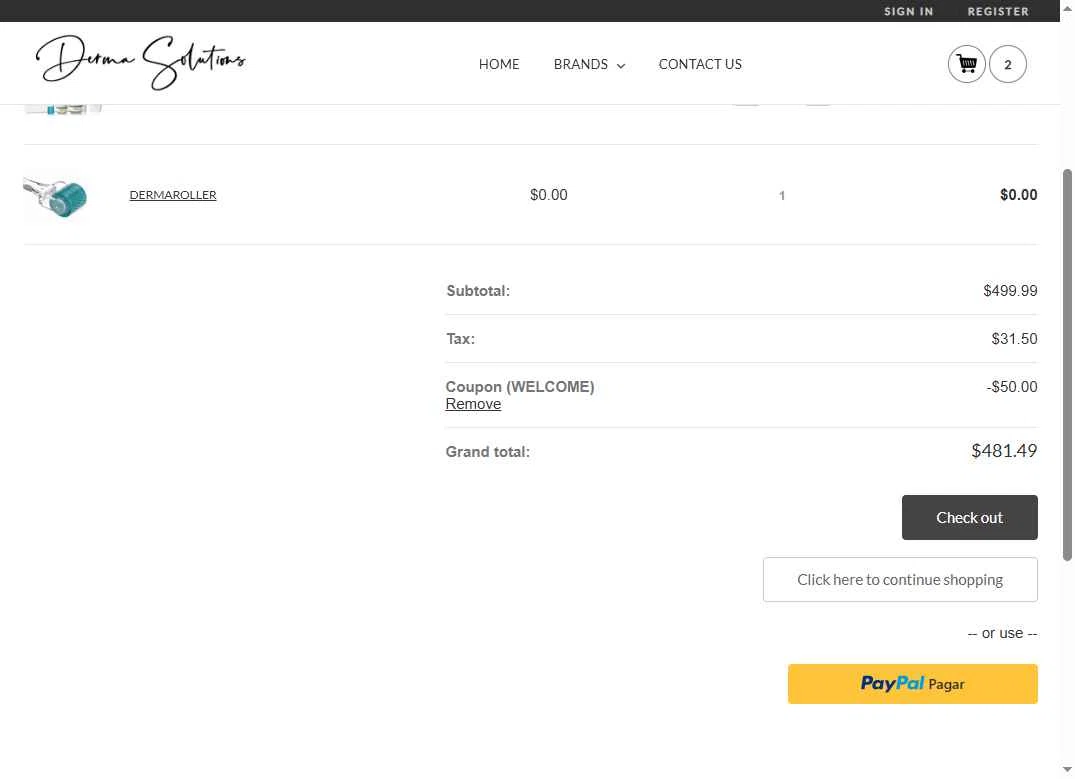Click the coupon discount -$50.00
The height and width of the screenshot is (779, 1075).
1012,387
